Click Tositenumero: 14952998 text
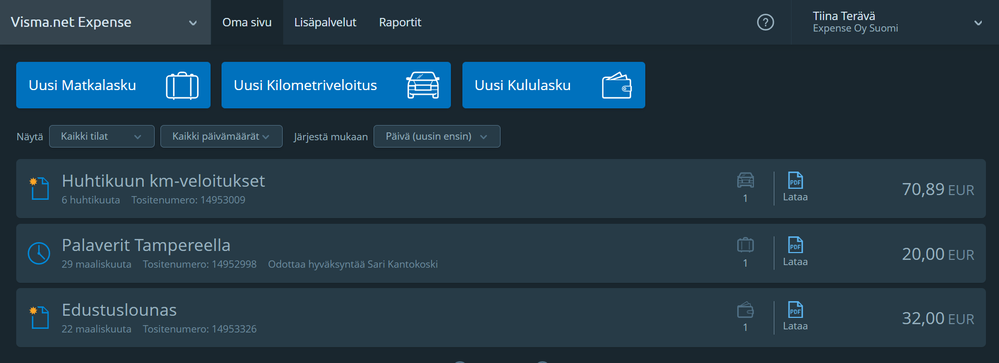This screenshot has width=999, height=363. click(x=199, y=264)
